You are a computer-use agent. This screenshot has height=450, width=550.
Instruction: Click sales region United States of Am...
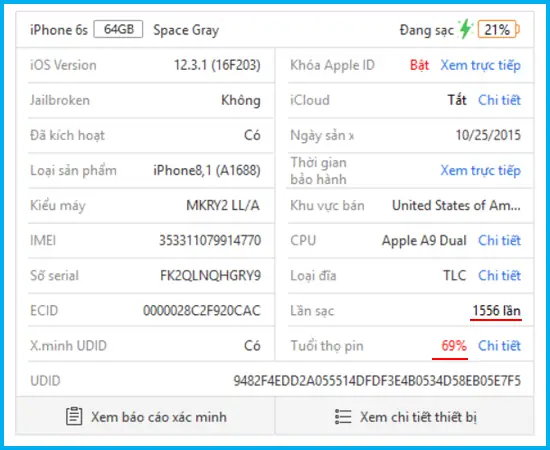(x=456, y=206)
